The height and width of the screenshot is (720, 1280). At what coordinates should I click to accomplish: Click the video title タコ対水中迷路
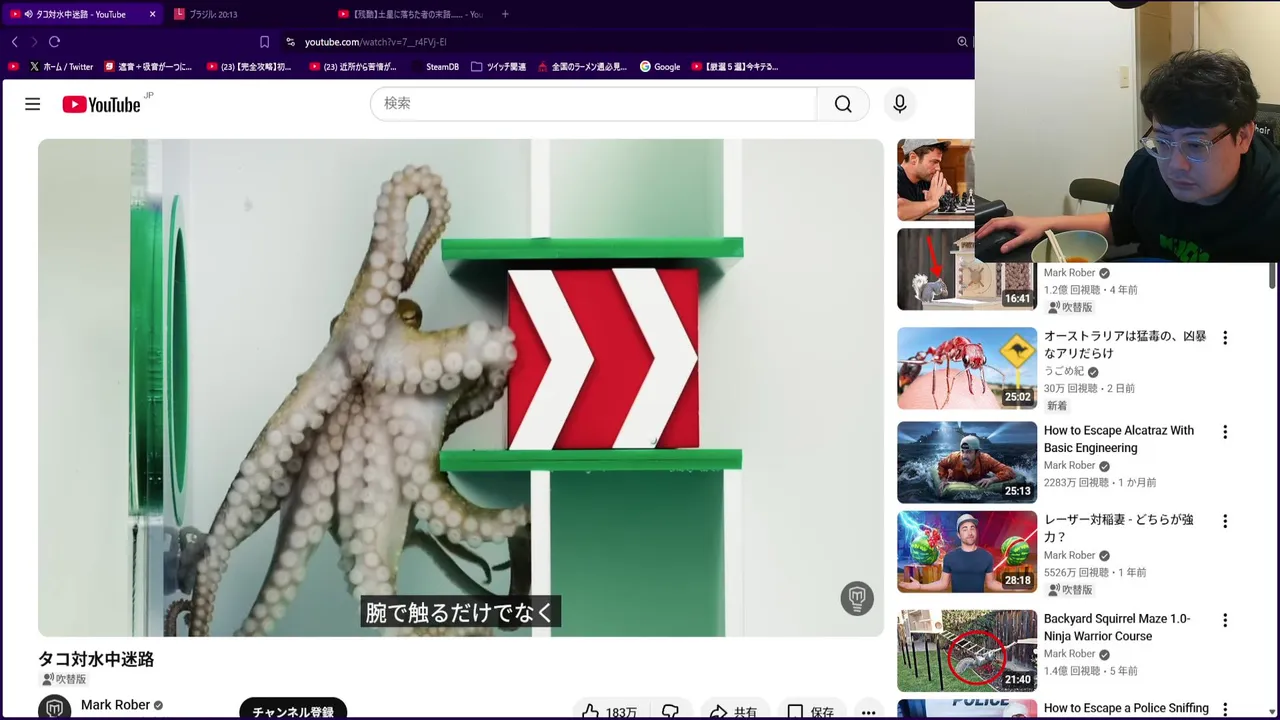coord(96,659)
